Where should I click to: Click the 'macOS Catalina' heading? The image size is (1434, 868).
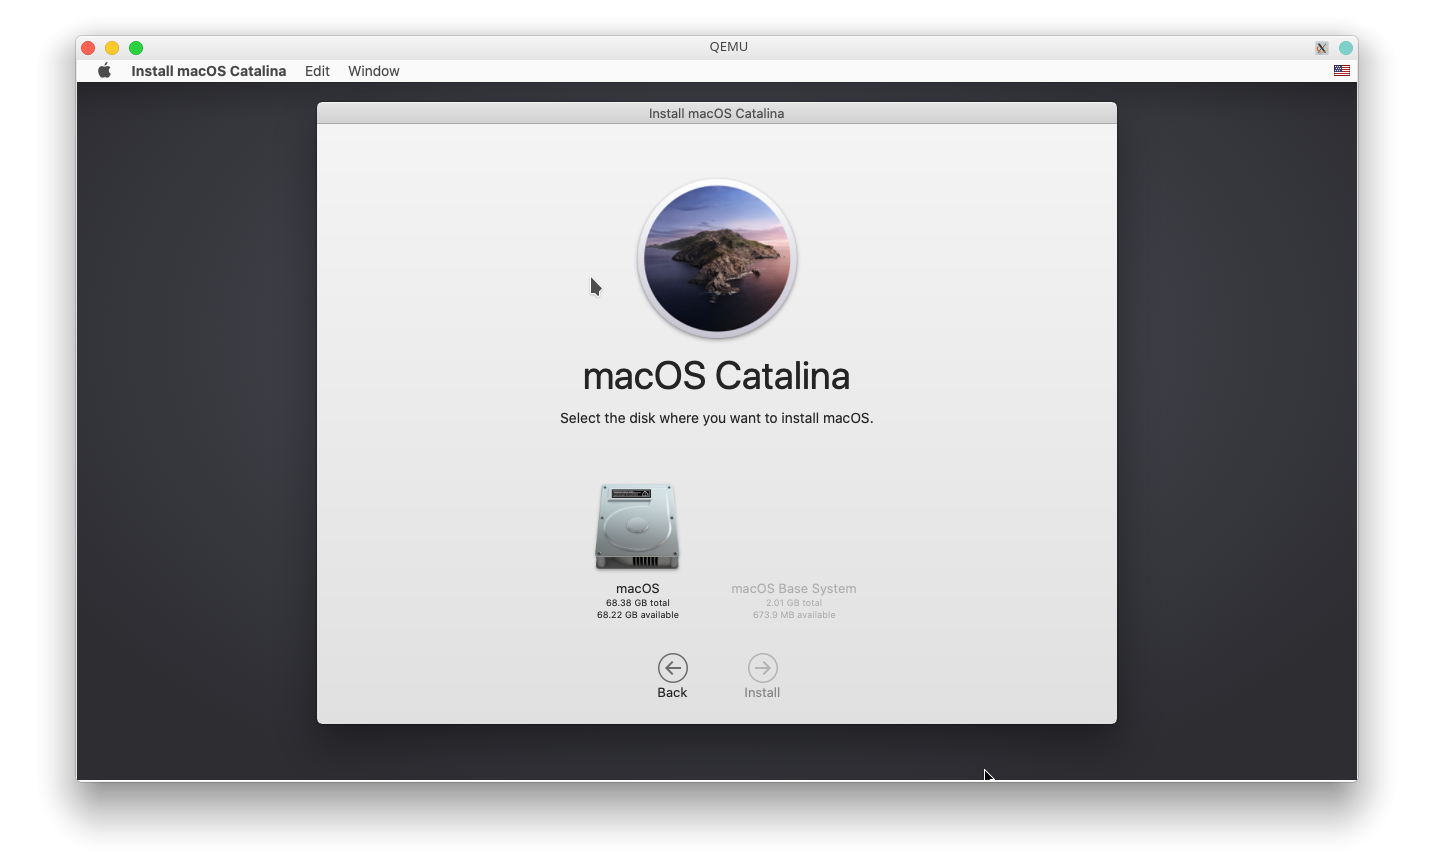pyautogui.click(x=717, y=376)
